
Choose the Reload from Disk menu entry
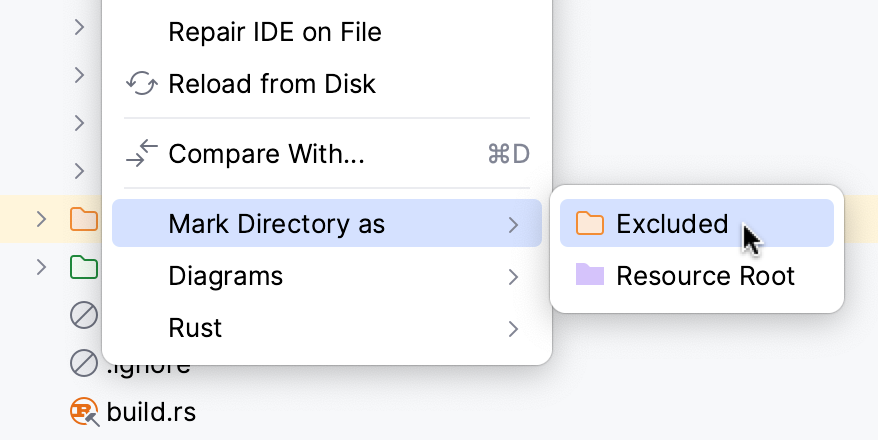tap(272, 84)
